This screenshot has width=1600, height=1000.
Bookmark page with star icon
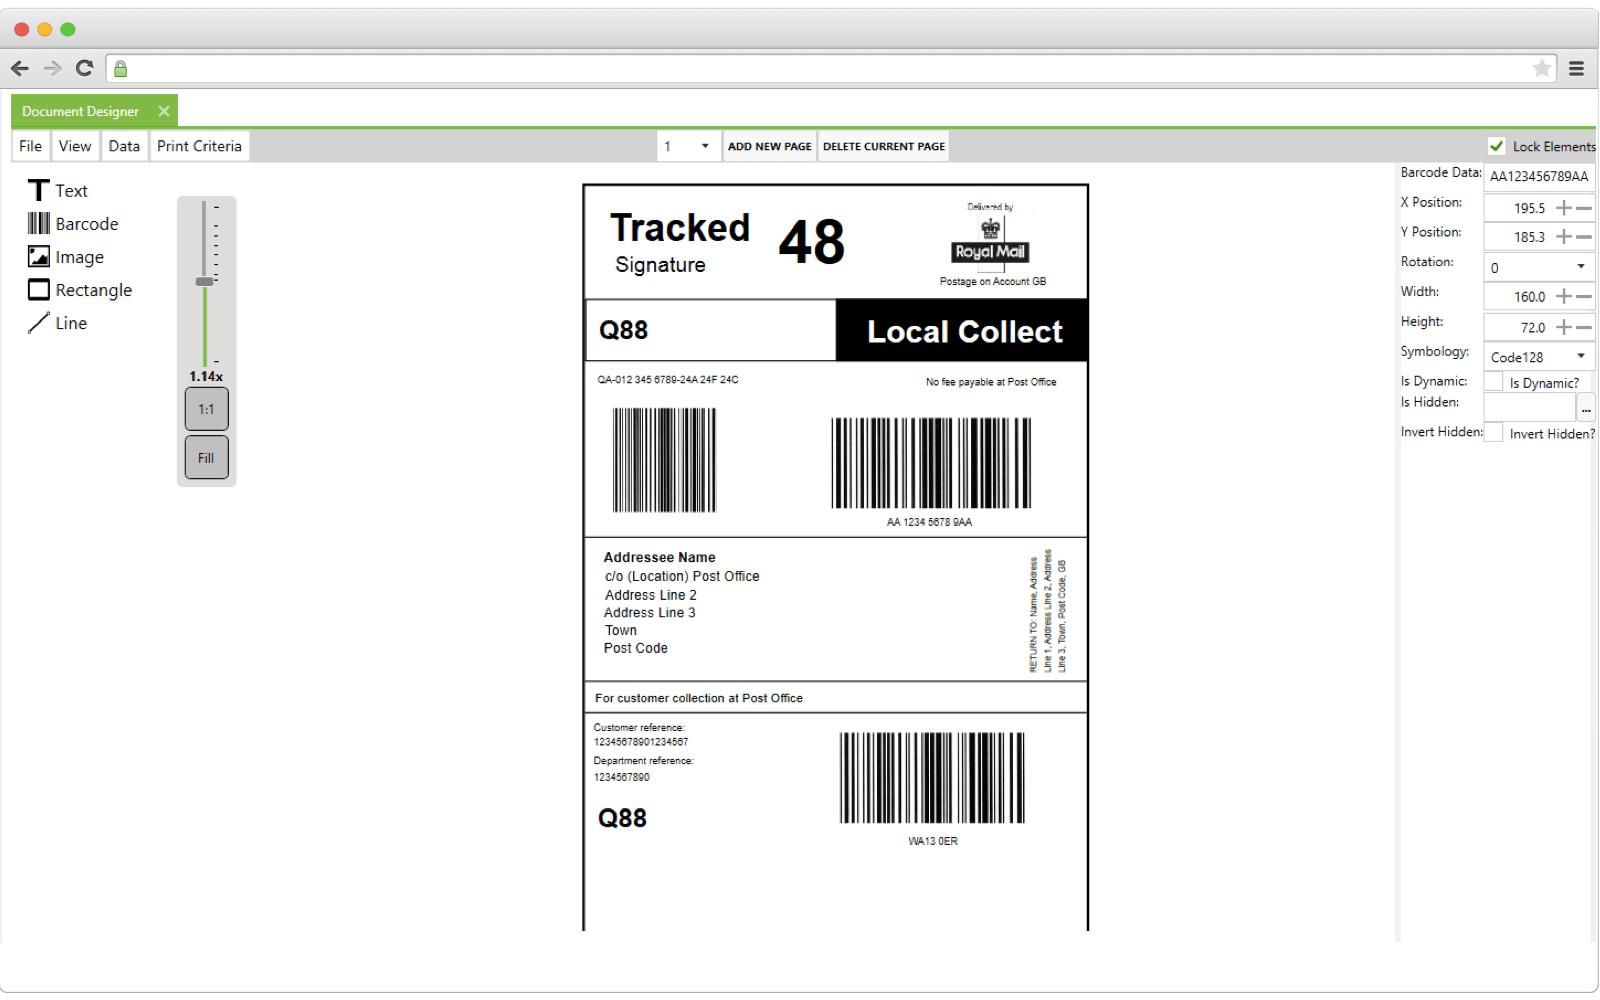(1542, 68)
